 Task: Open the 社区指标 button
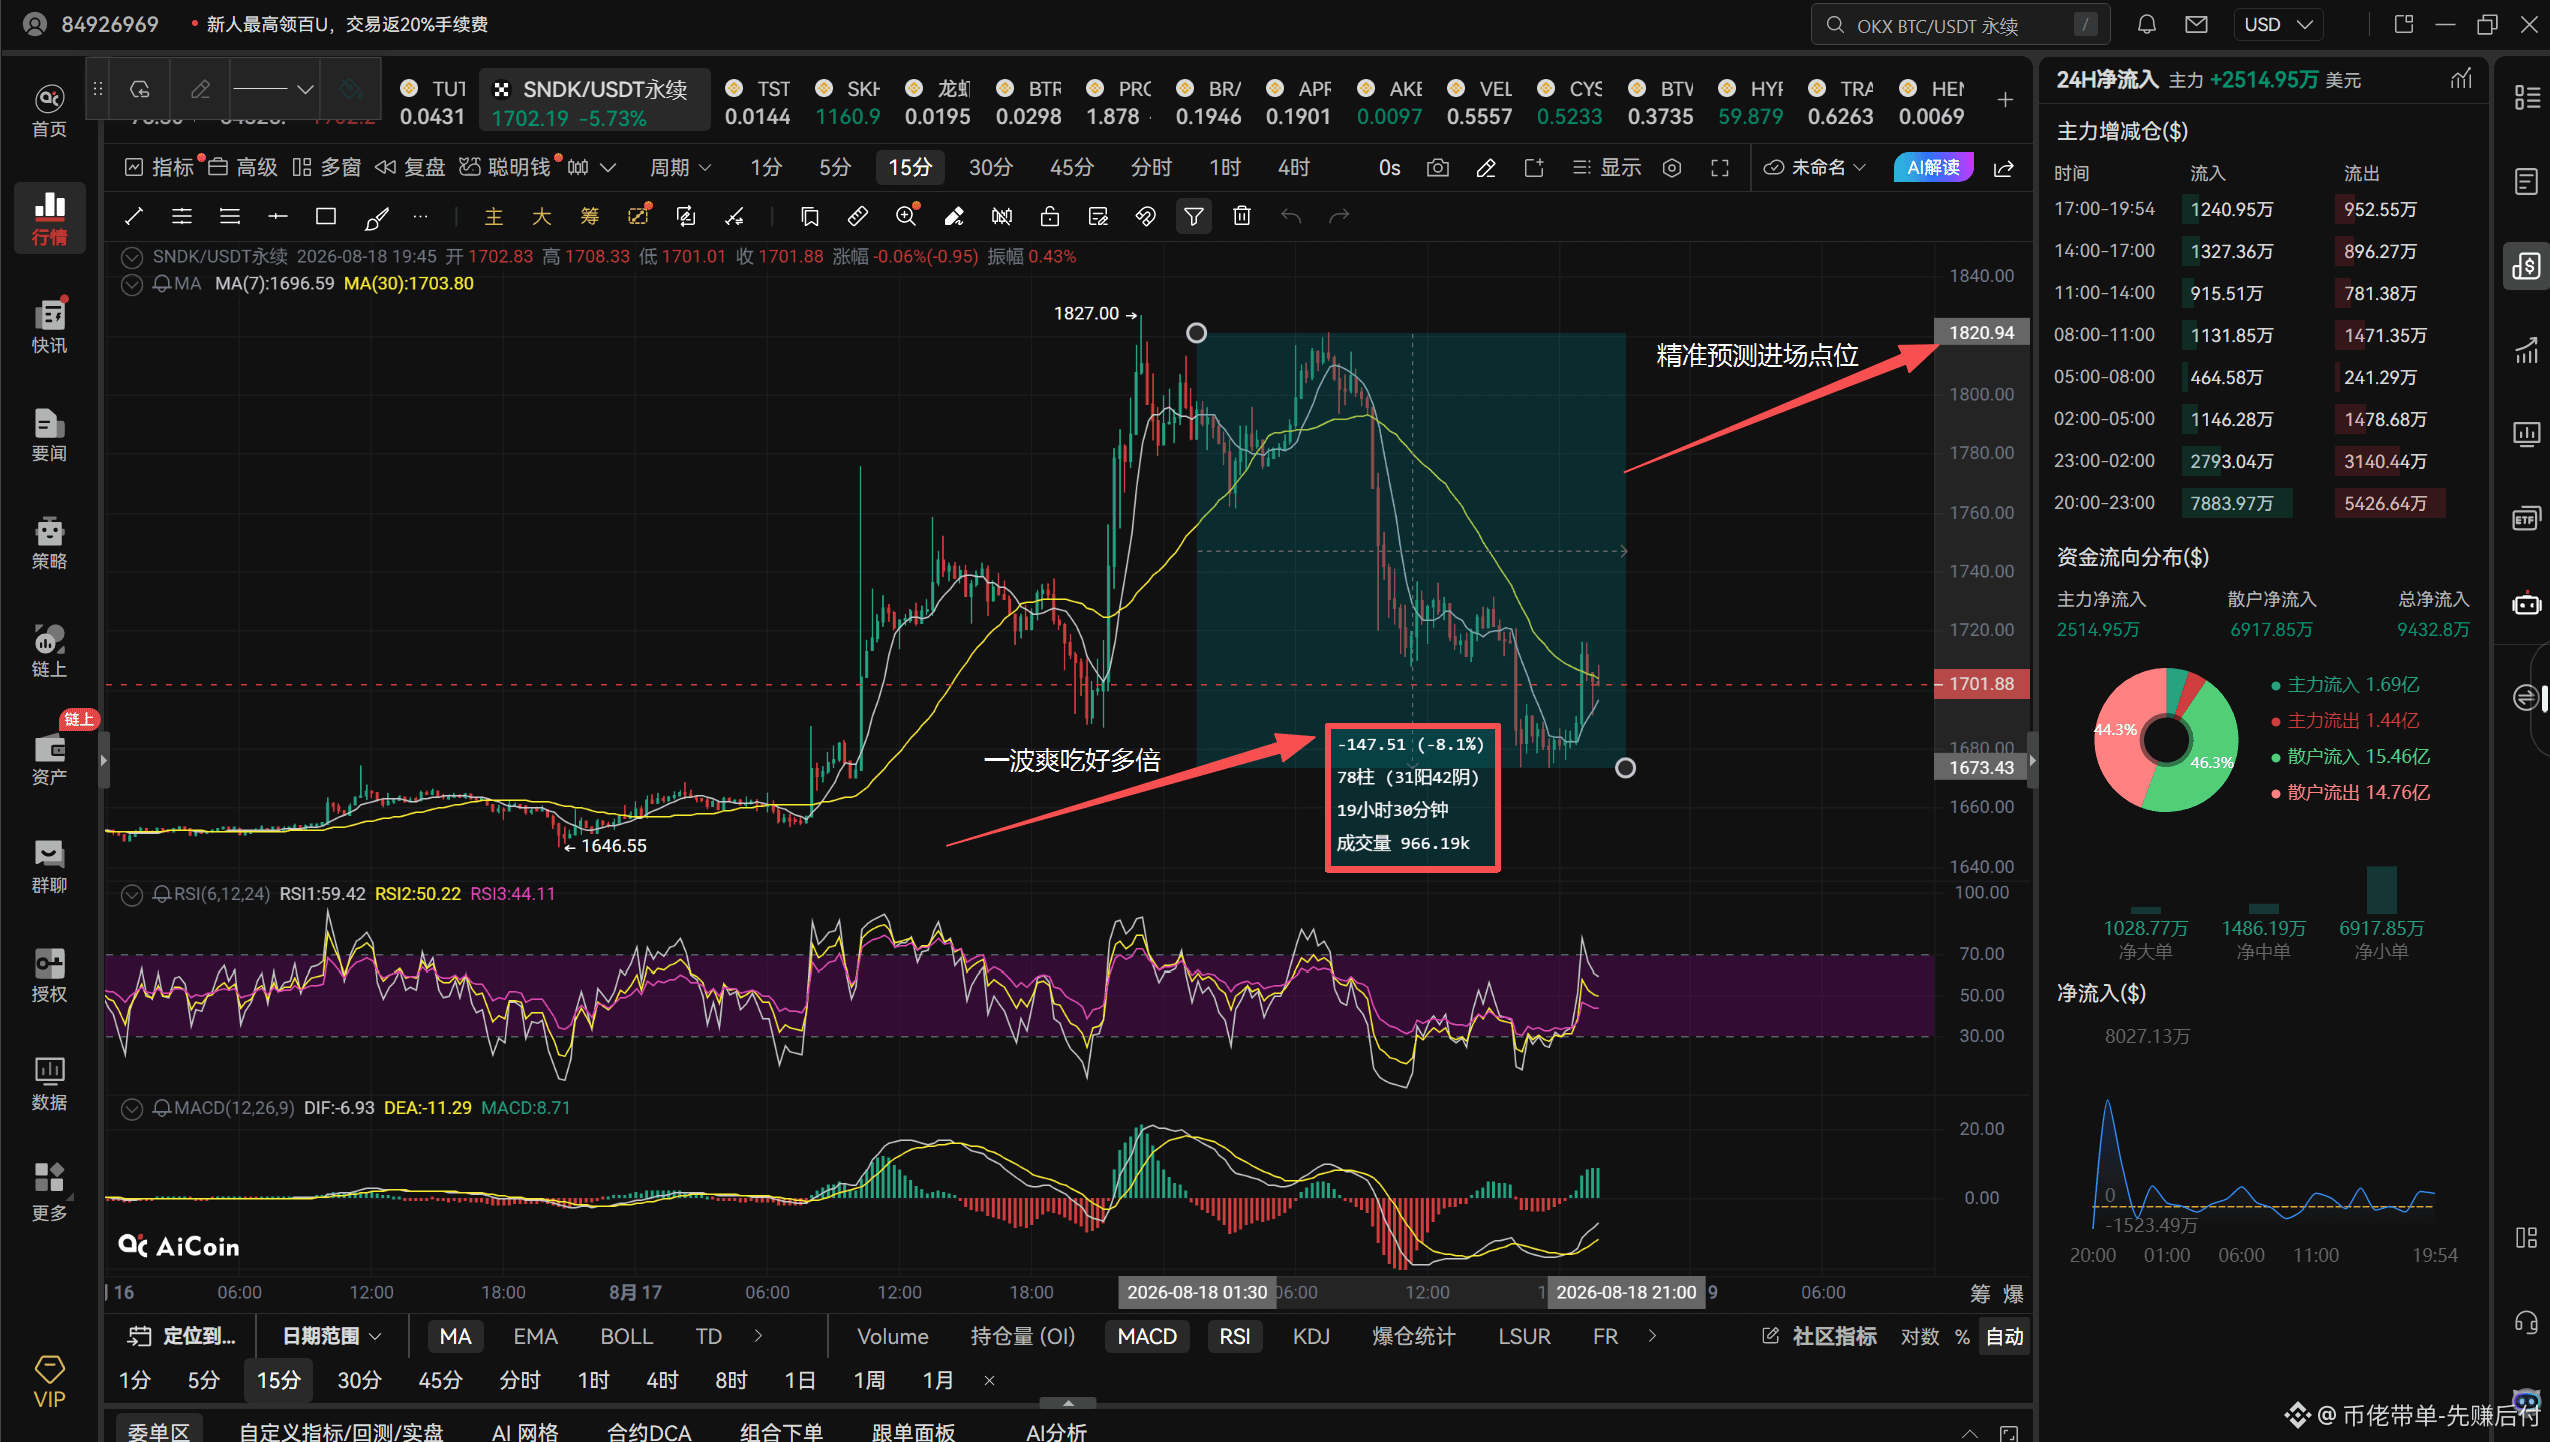coord(1819,1336)
